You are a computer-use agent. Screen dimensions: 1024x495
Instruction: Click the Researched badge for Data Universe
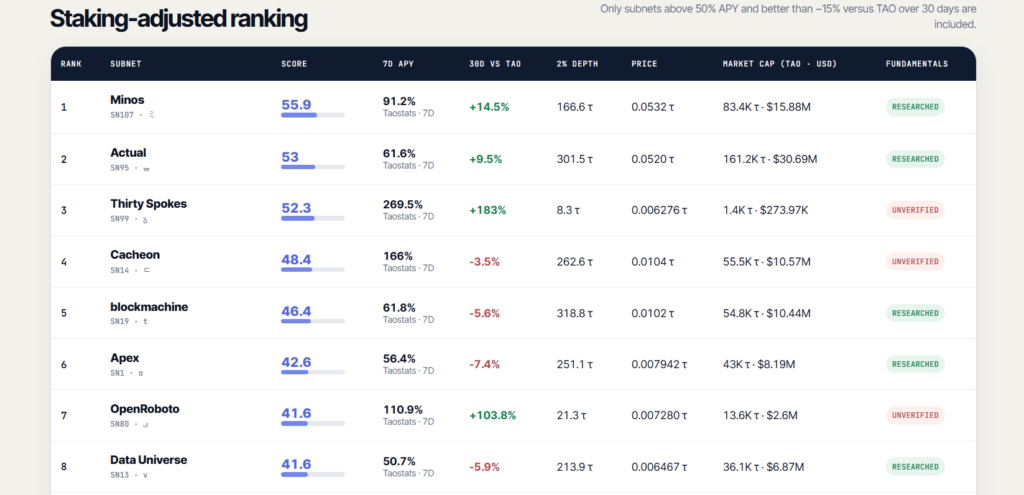[x=915, y=466]
